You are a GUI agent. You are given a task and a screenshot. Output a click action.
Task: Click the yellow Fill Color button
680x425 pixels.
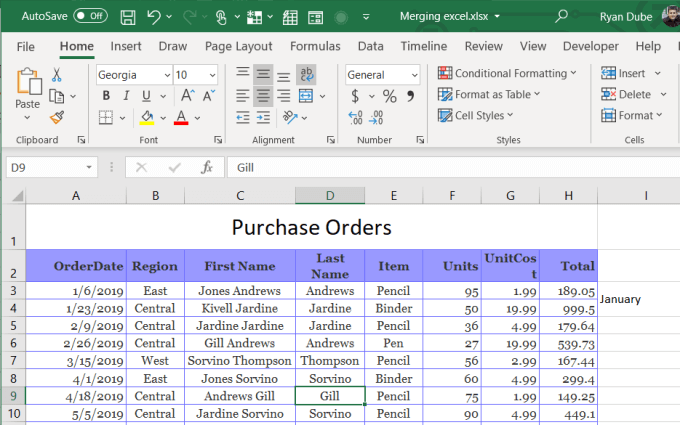click(147, 117)
